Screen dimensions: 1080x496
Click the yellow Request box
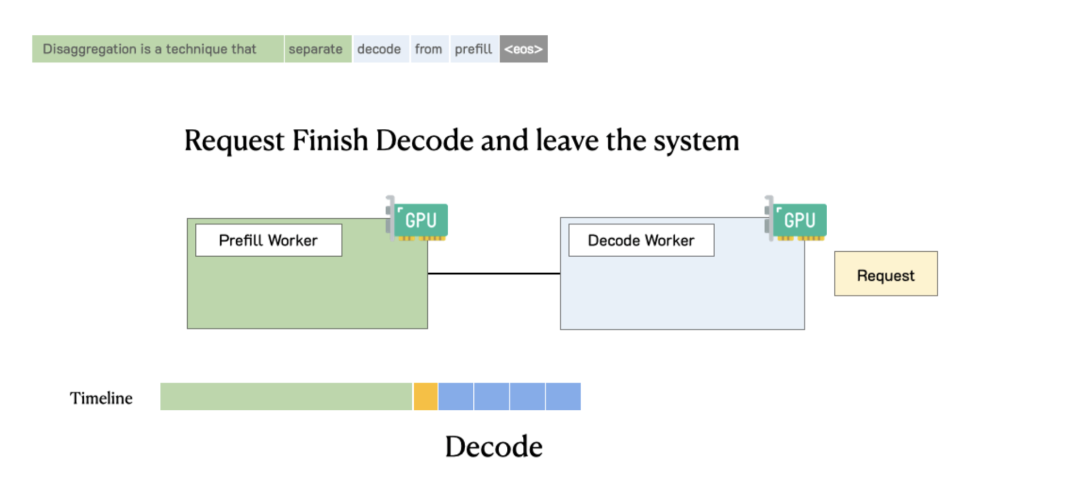coord(886,274)
